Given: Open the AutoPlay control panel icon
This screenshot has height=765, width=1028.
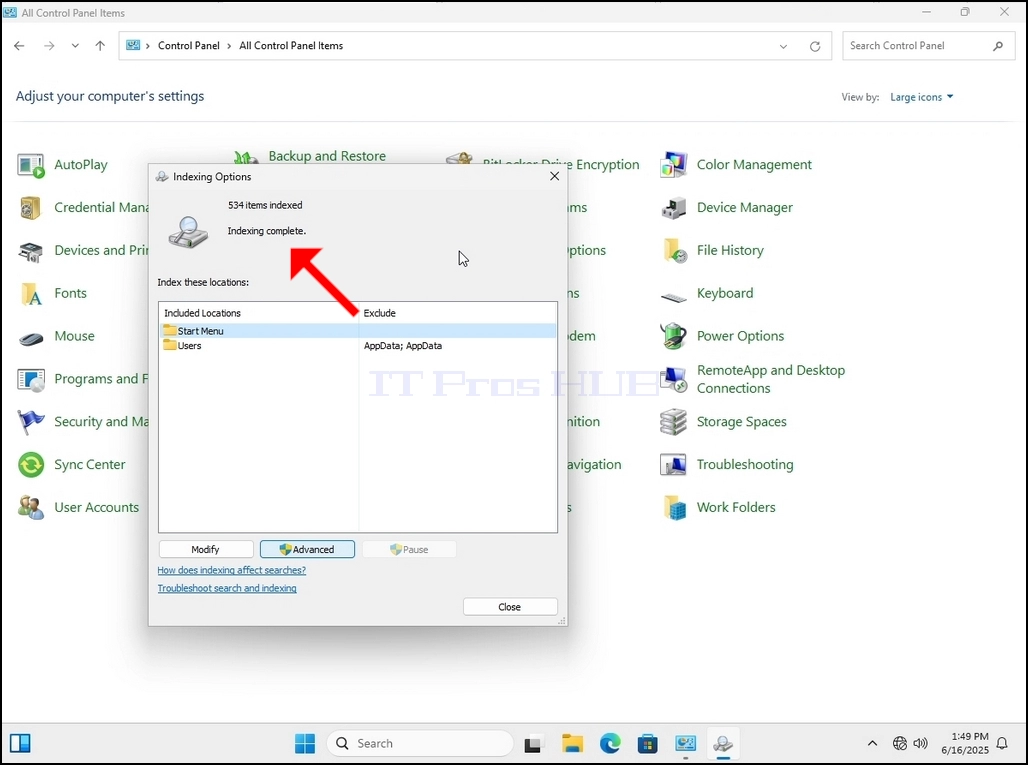Looking at the screenshot, I should tap(30, 165).
